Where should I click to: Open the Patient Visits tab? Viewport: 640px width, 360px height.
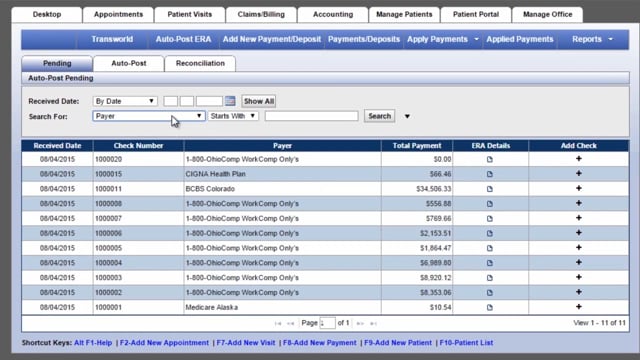[x=190, y=14]
